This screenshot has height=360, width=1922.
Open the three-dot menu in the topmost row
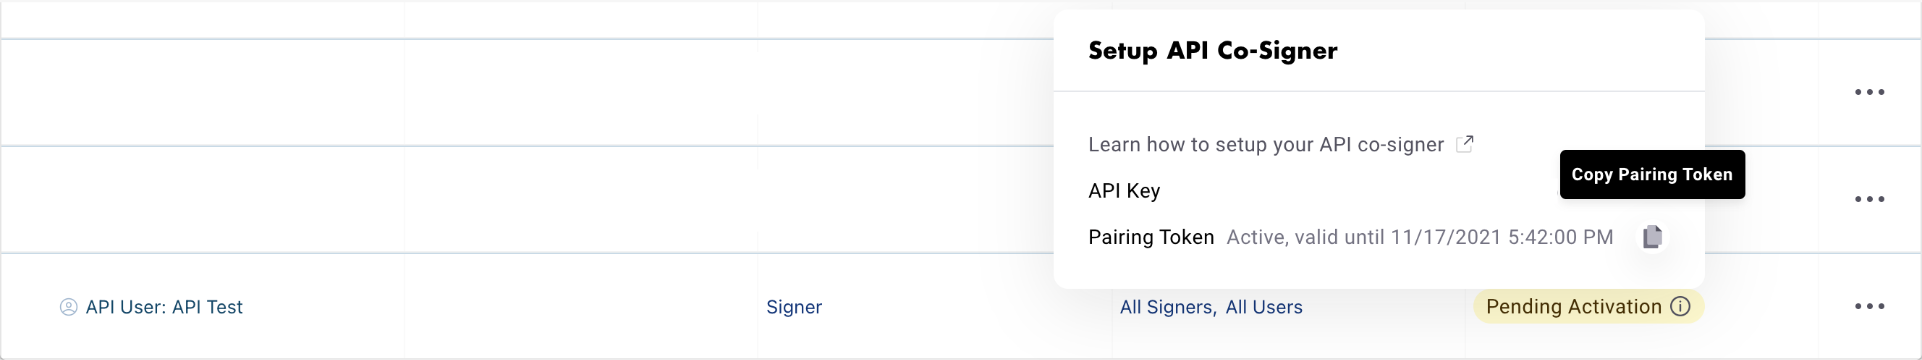coord(1870,92)
